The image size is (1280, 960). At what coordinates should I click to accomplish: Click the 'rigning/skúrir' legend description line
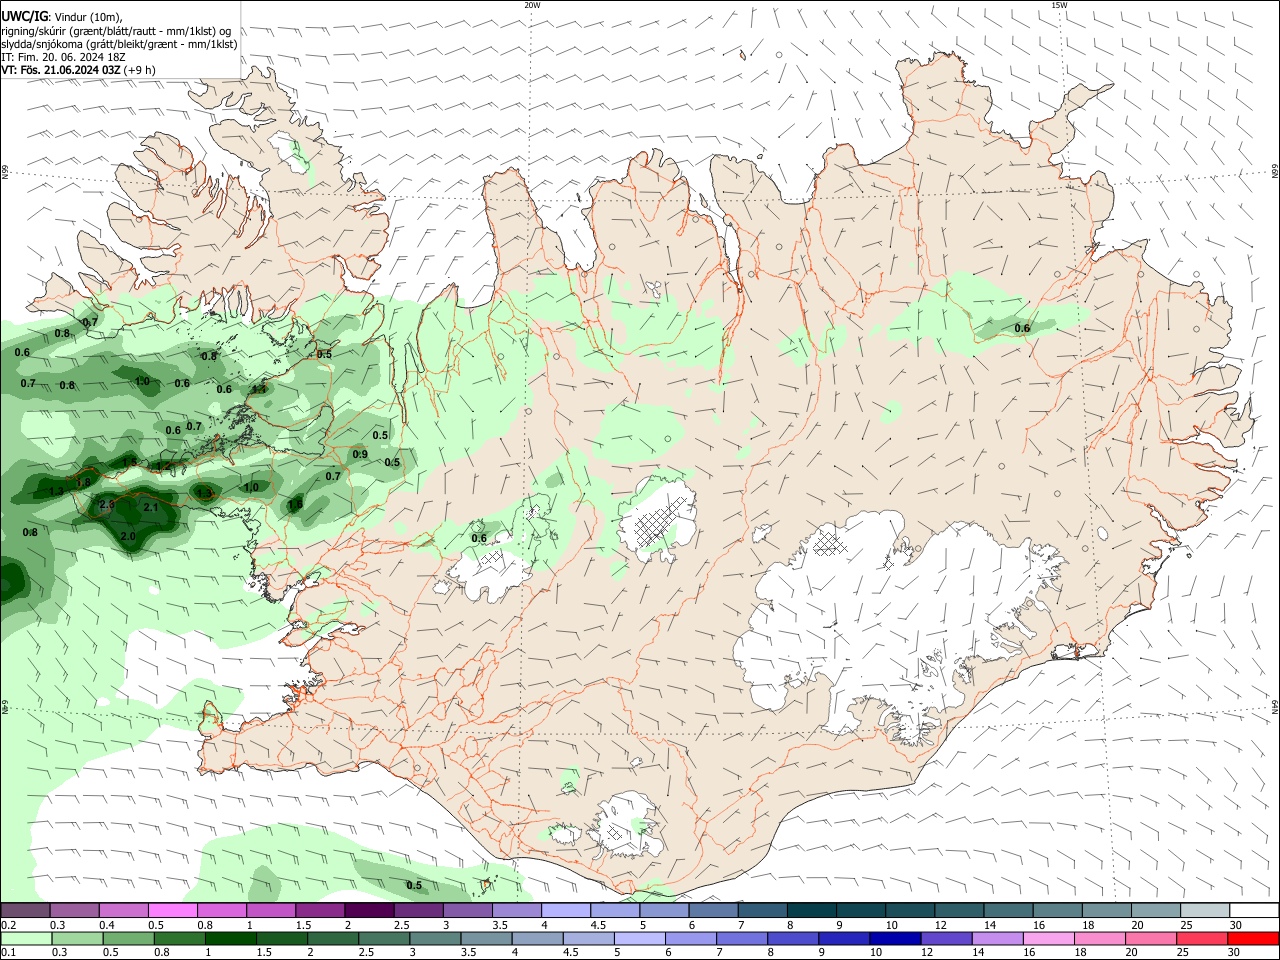tap(116, 31)
